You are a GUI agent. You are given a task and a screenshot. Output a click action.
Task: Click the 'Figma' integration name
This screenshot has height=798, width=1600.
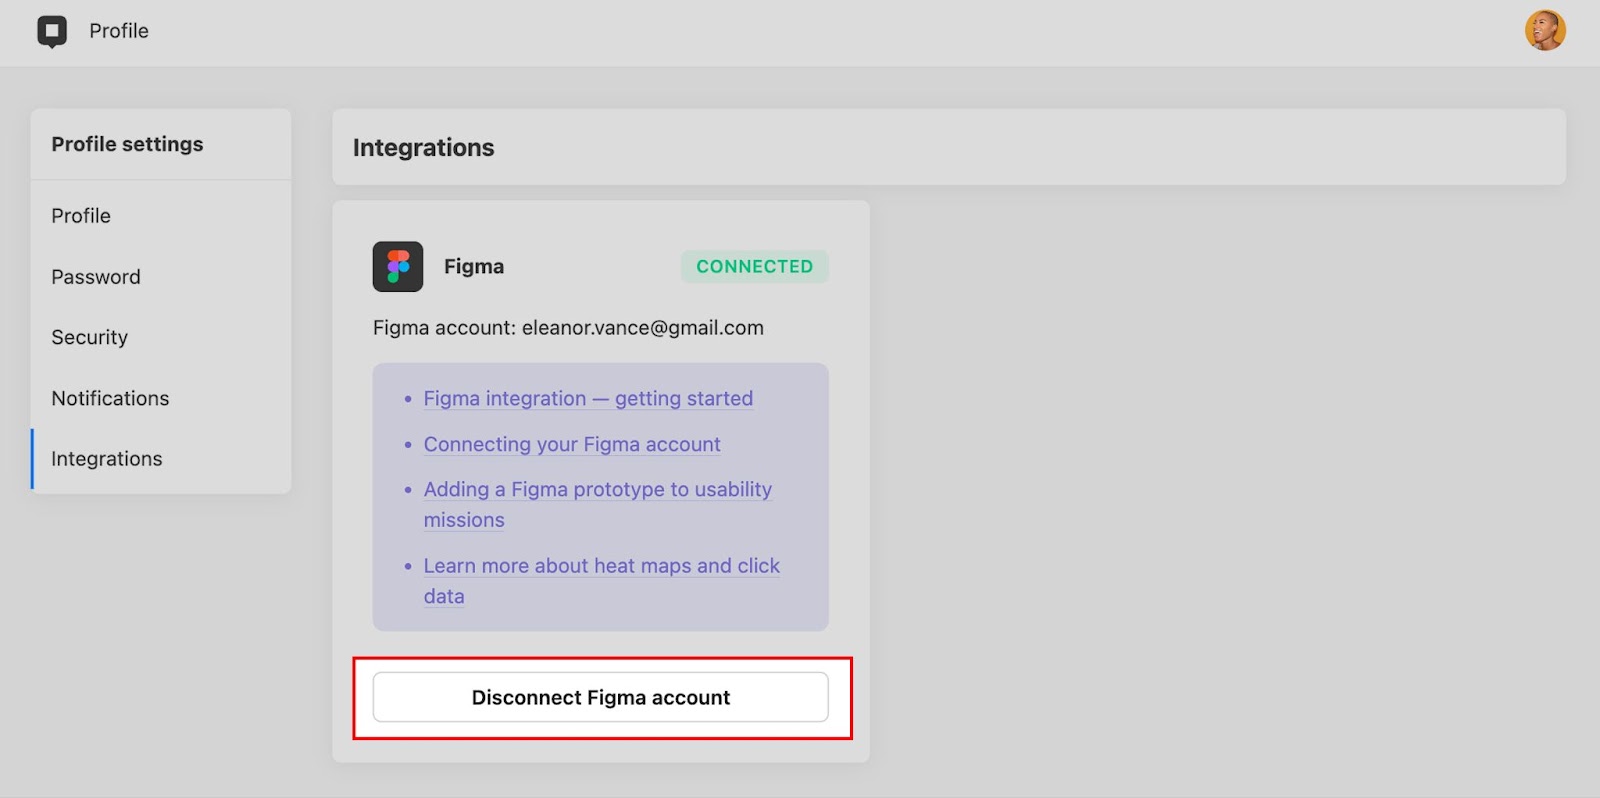474,267
